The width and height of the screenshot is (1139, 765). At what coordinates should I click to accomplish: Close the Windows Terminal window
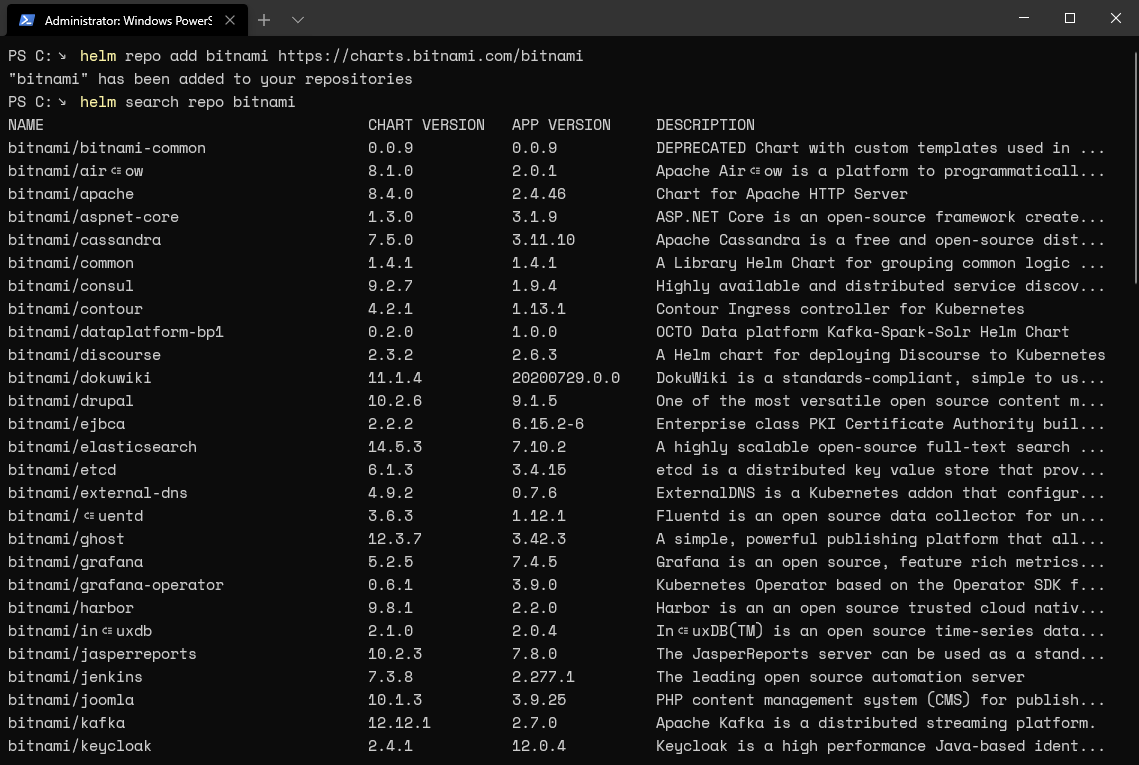coord(1116,18)
